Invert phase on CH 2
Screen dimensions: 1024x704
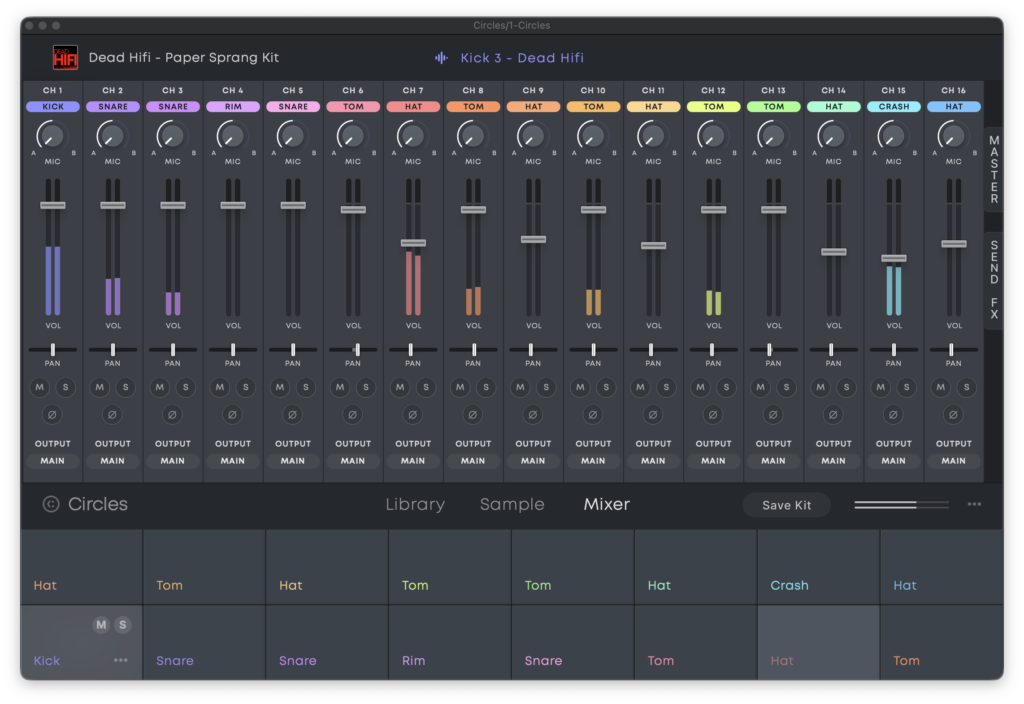click(112, 415)
